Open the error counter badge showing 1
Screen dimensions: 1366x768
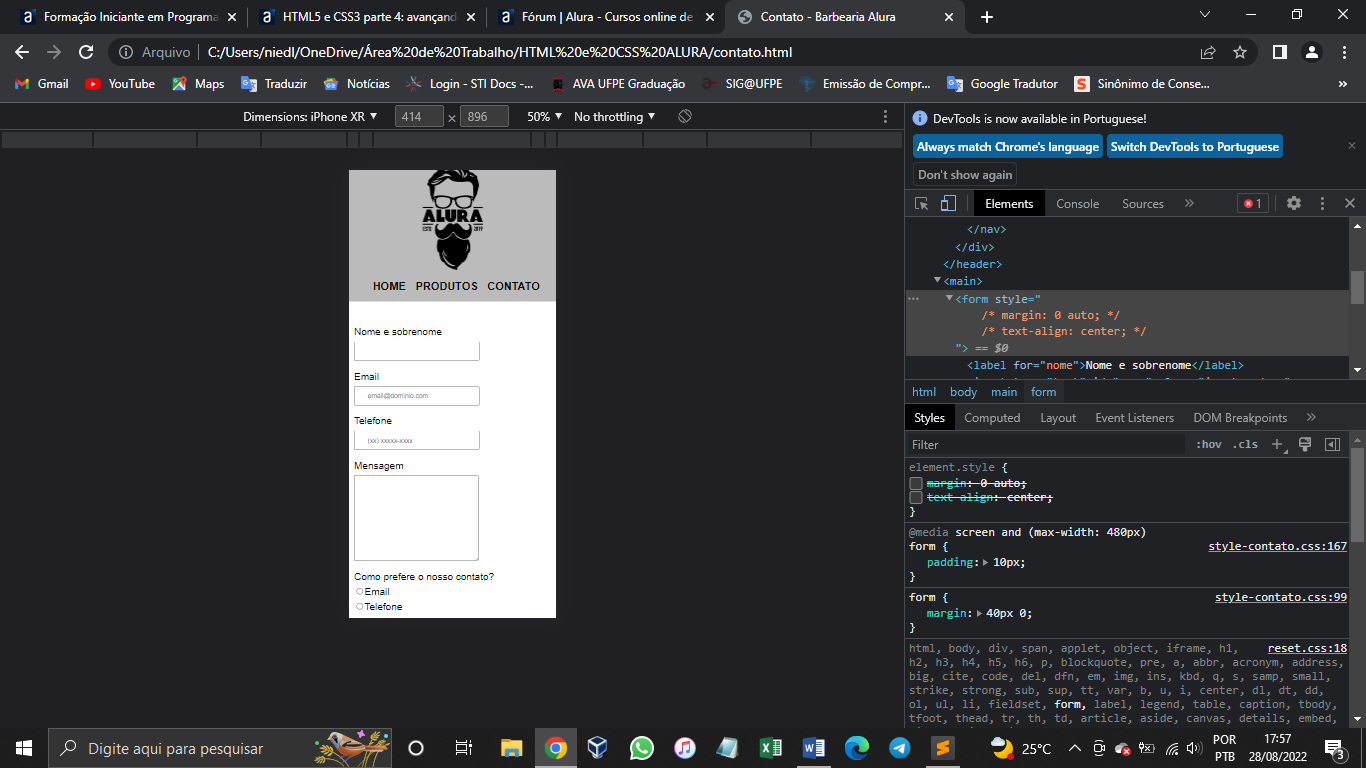(x=1252, y=203)
